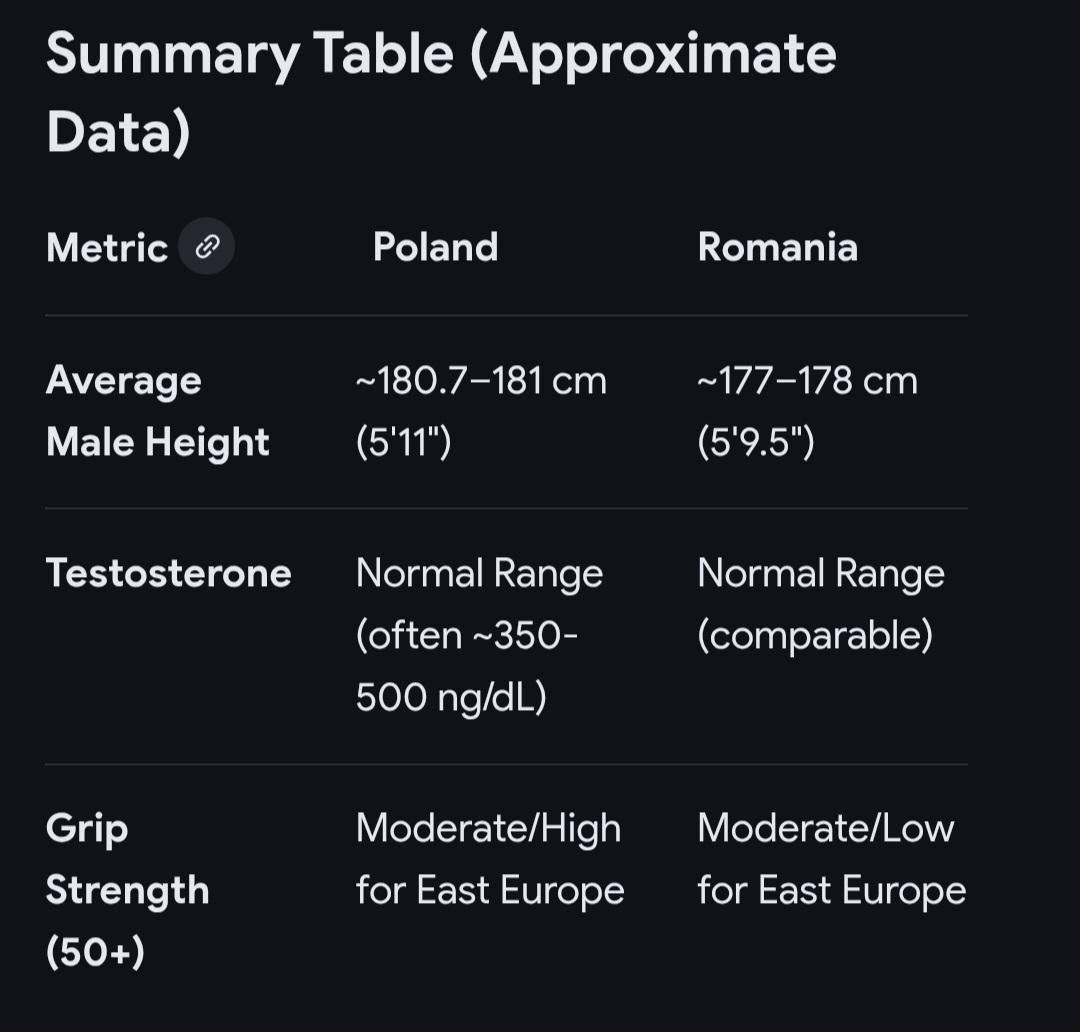Viewport: 1080px width, 1032px height.
Task: Click the Testosterone row label
Action: [x=168, y=573]
